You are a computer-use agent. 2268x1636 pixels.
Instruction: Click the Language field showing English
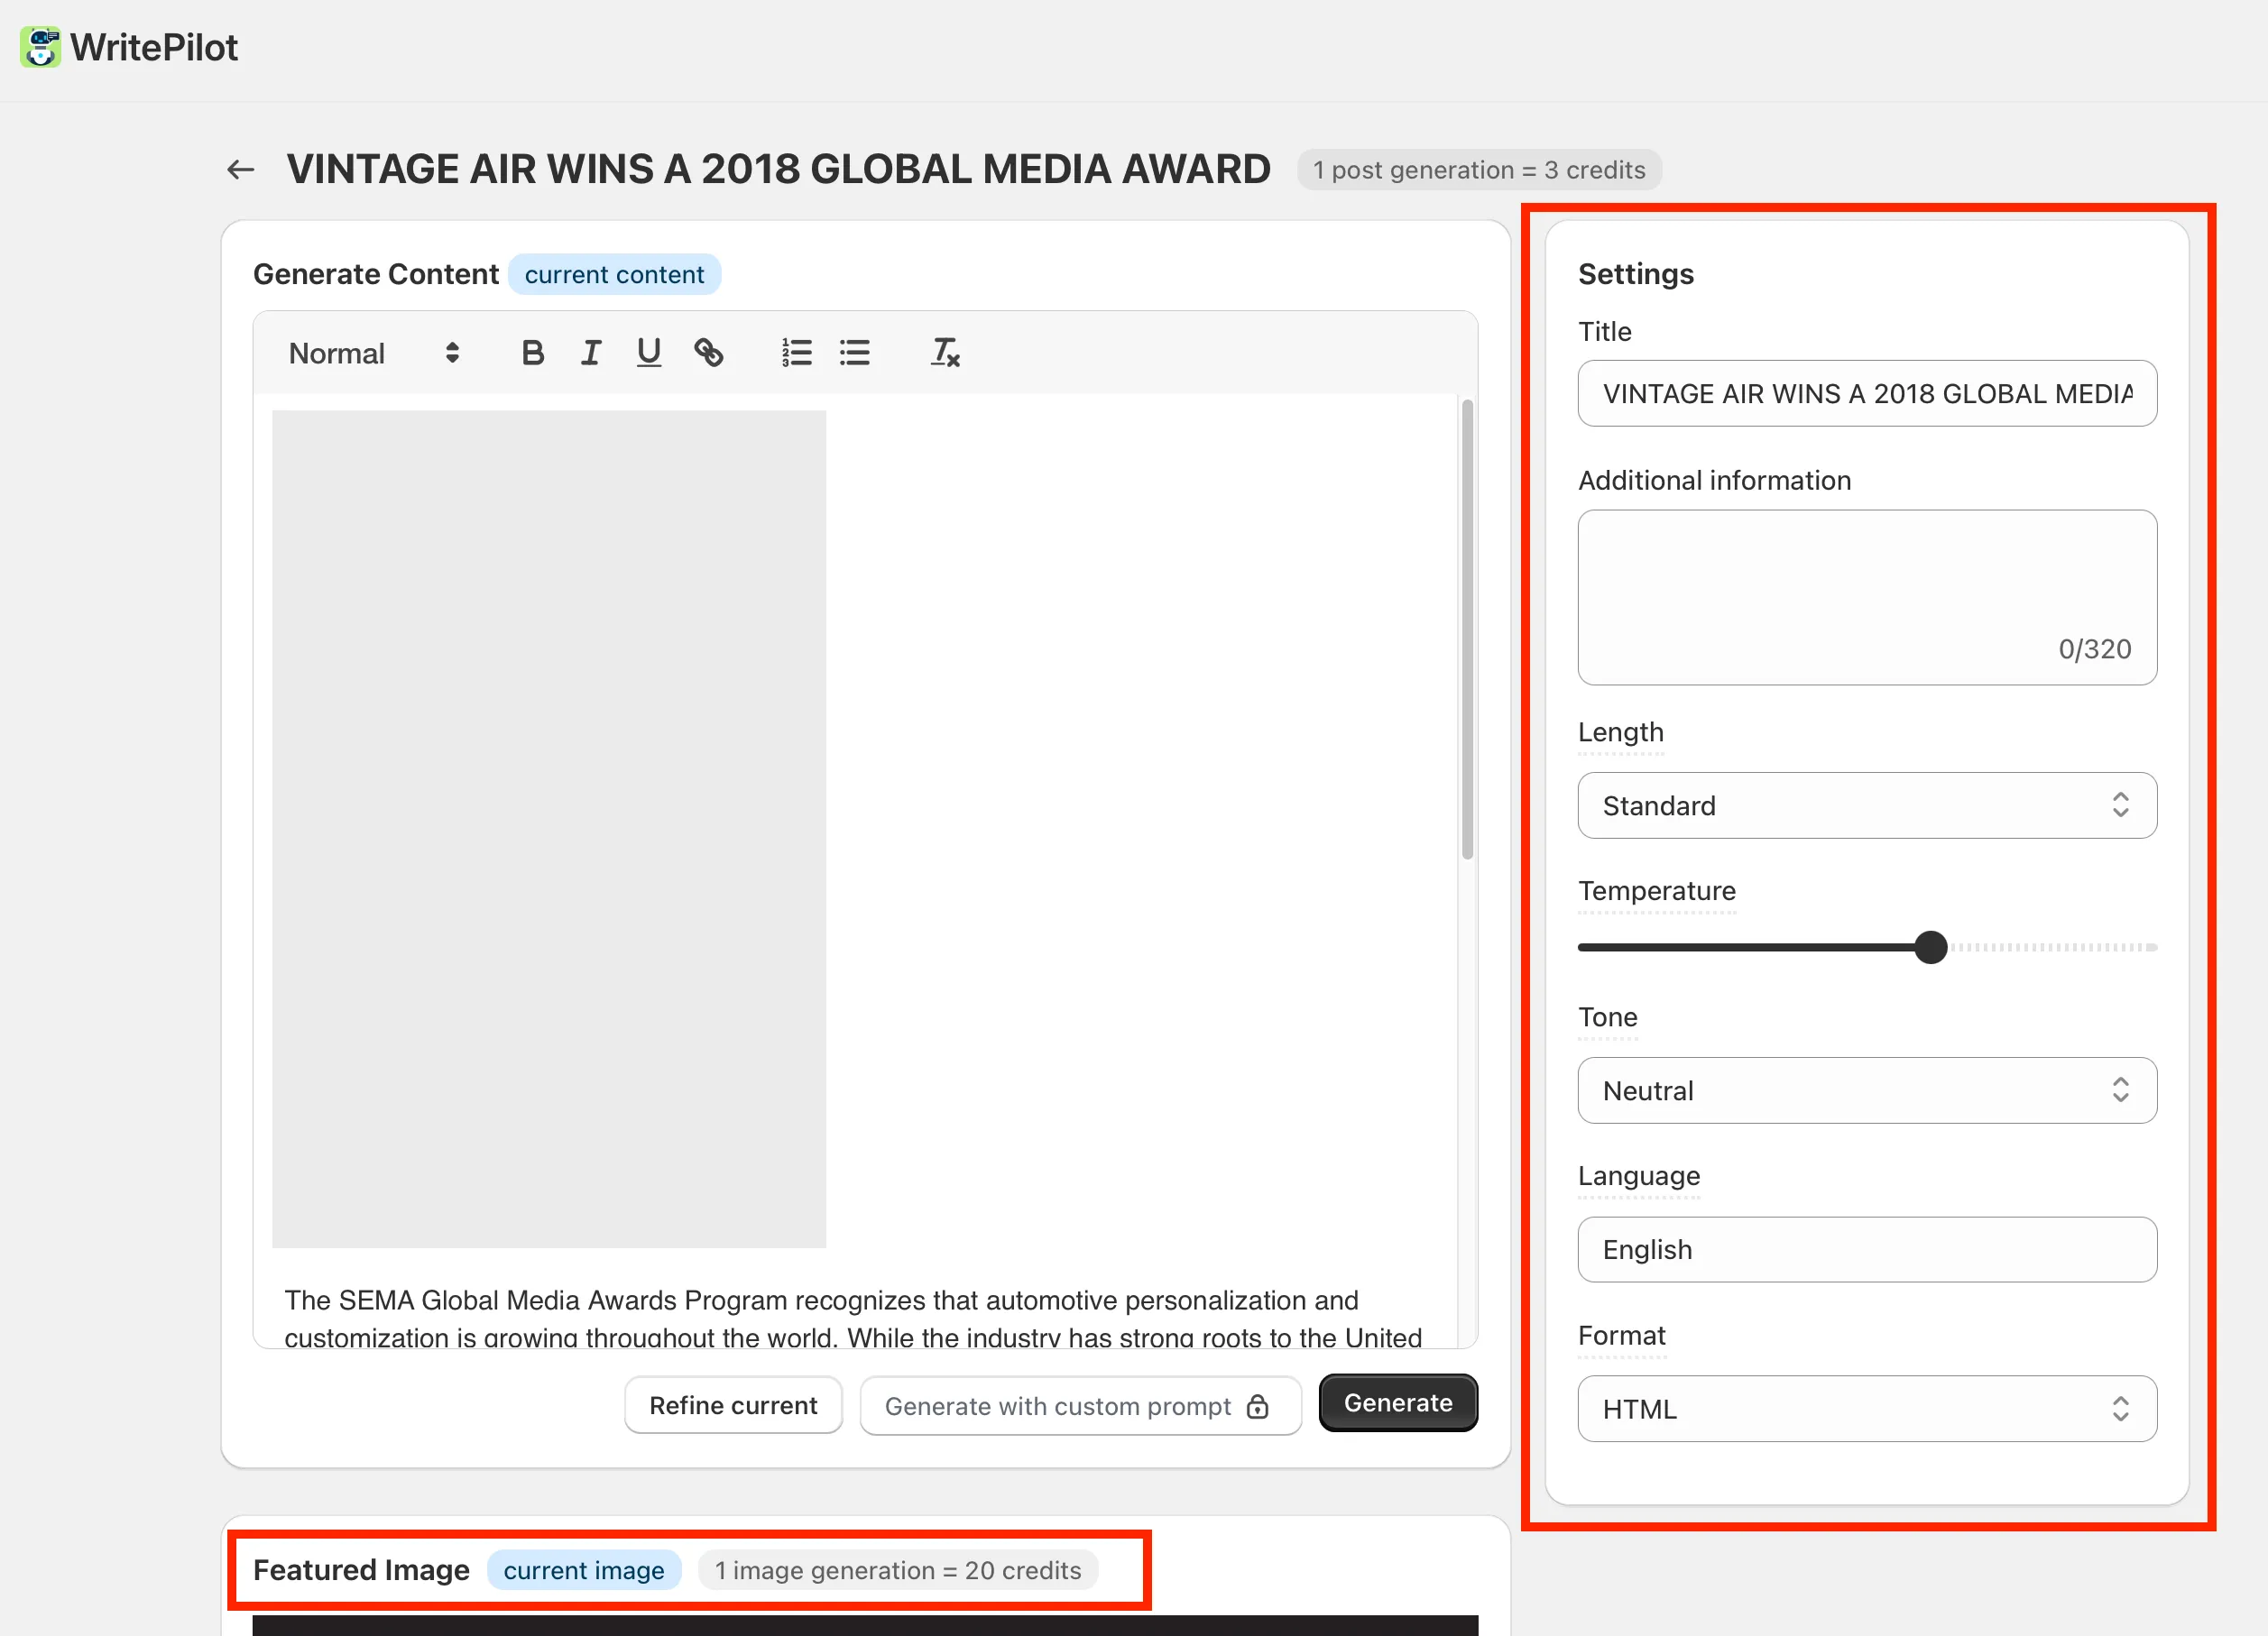[x=1866, y=1250]
